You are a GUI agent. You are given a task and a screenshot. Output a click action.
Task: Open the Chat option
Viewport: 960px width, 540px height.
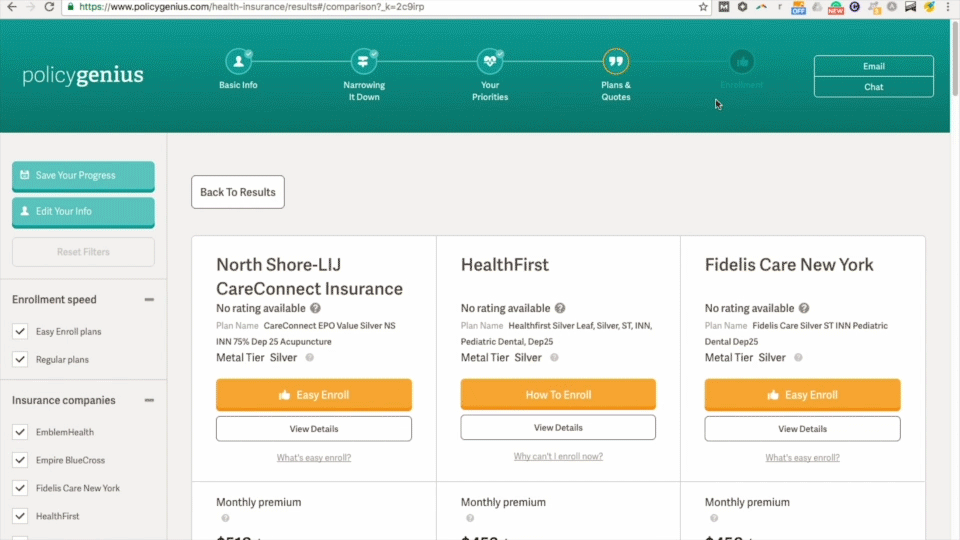874,87
